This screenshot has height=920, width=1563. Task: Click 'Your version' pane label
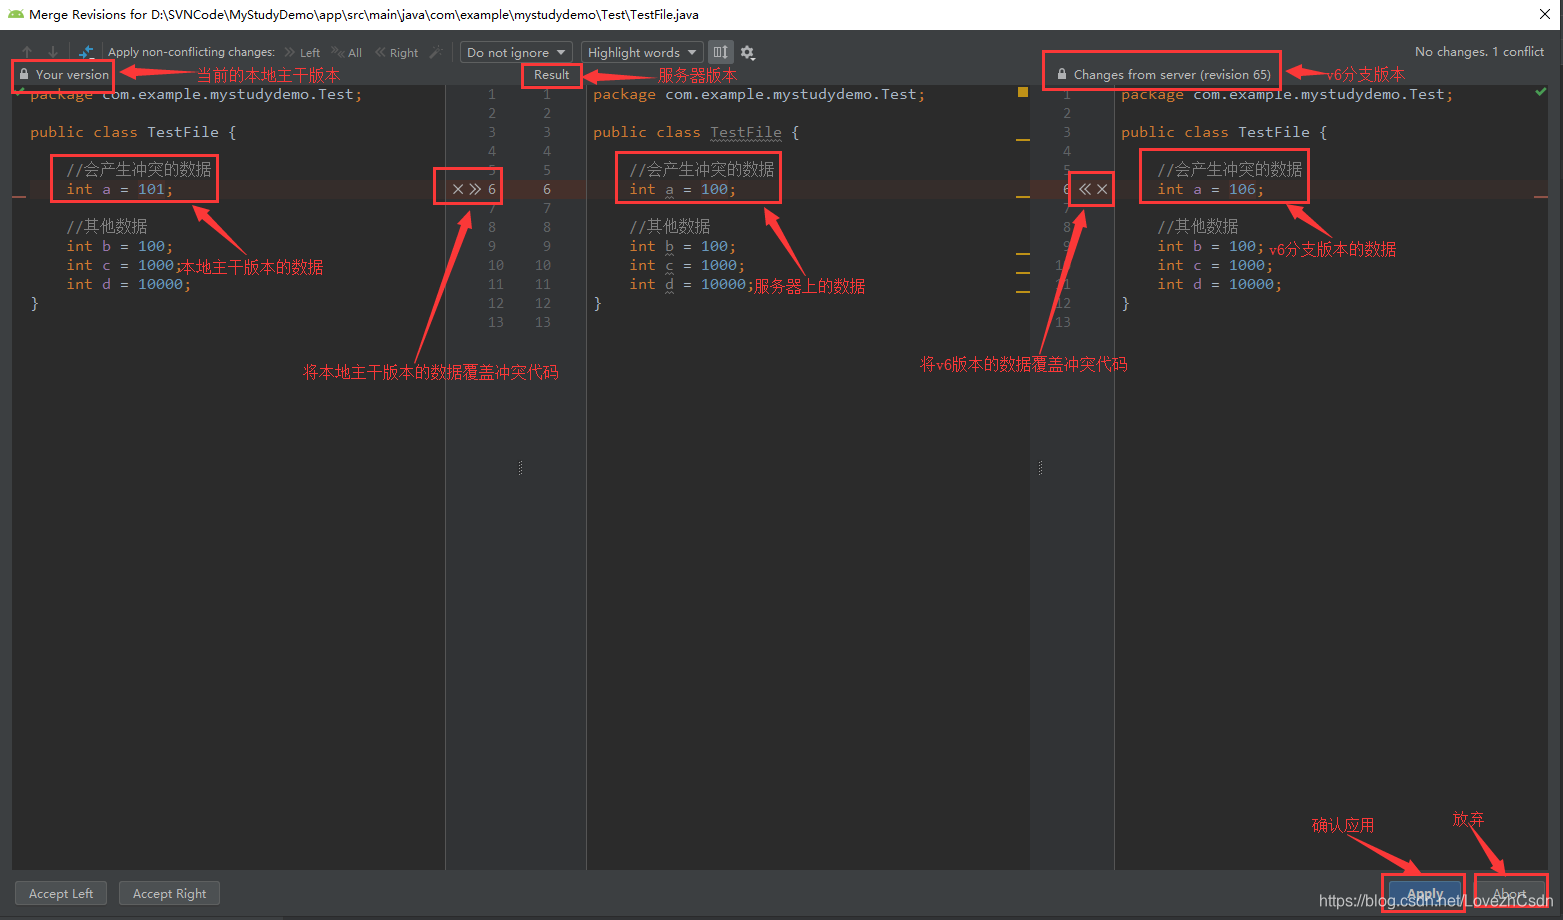coord(72,75)
